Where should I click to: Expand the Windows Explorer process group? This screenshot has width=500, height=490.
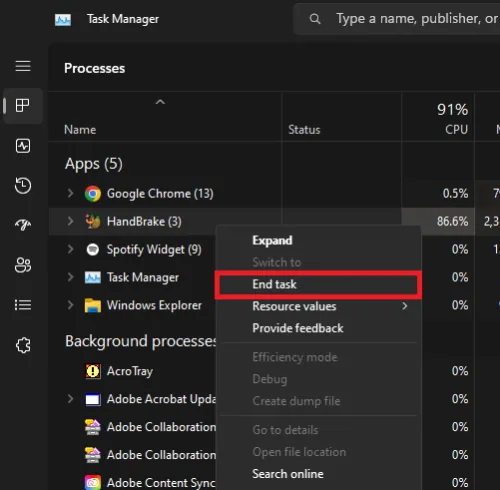coord(70,305)
